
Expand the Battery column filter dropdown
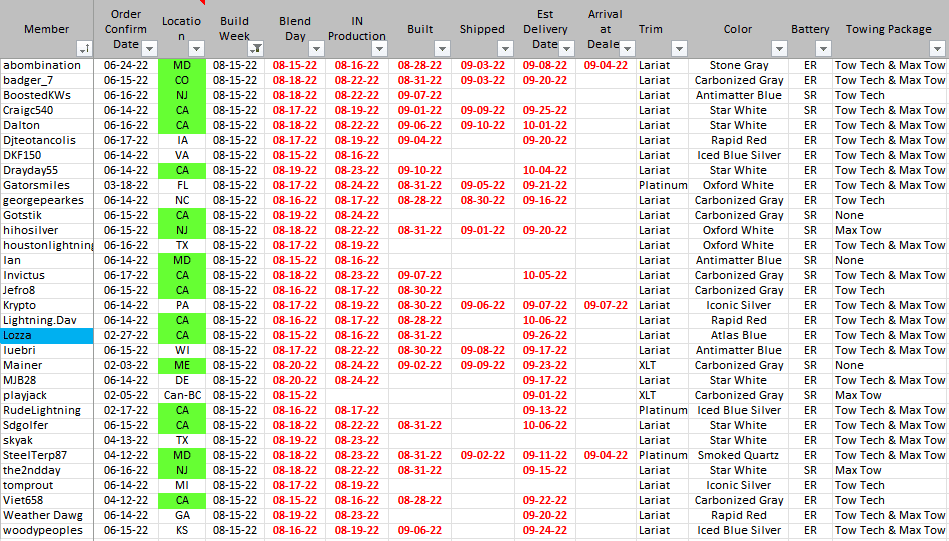click(x=822, y=48)
